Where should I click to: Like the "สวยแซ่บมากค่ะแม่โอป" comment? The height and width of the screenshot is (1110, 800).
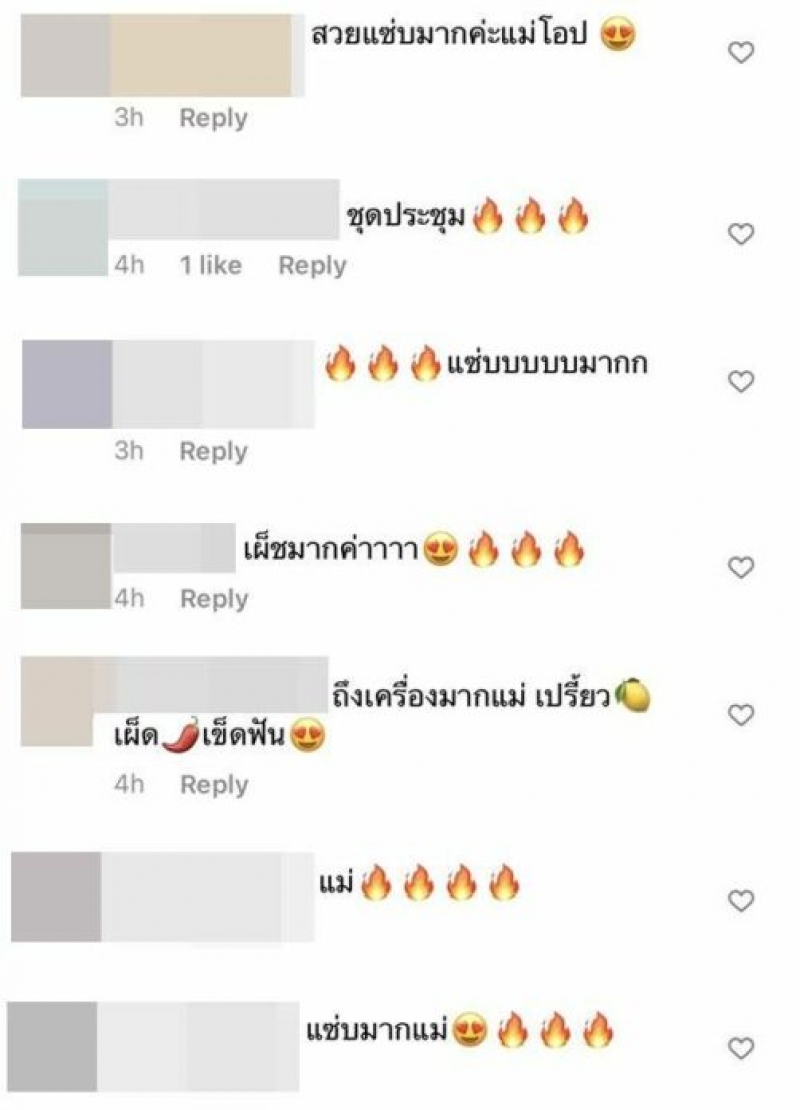pyautogui.click(x=741, y=52)
